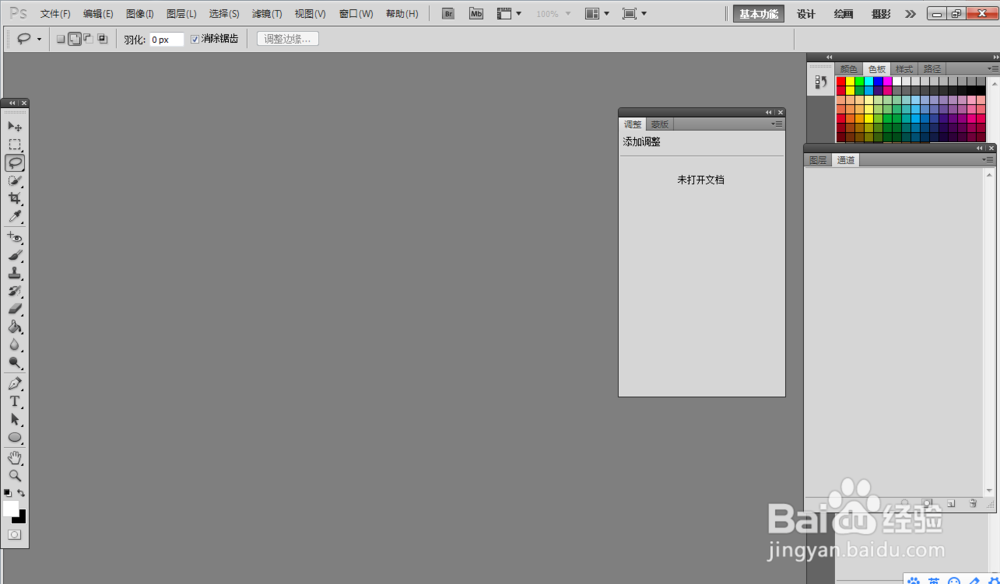Image resolution: width=1000 pixels, height=584 pixels.
Task: Select the Quick Selection tool
Action: [x=15, y=181]
